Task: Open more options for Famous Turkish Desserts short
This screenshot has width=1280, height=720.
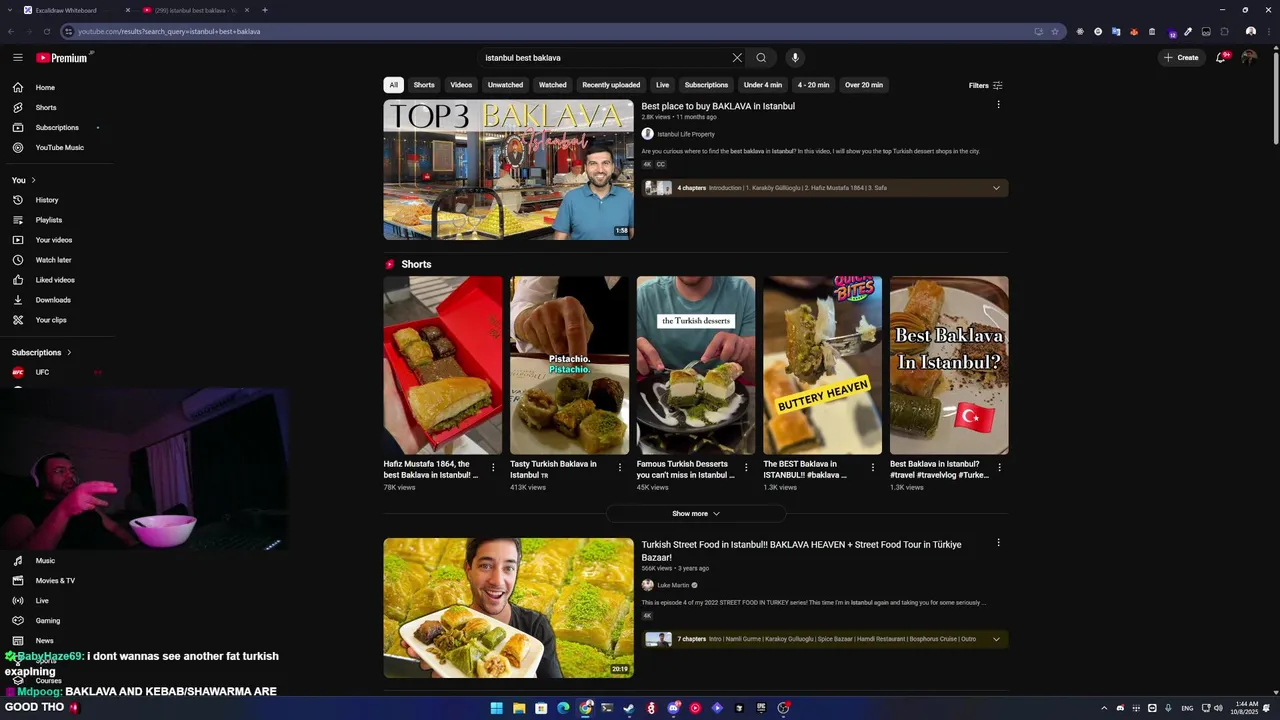Action: coord(746,467)
